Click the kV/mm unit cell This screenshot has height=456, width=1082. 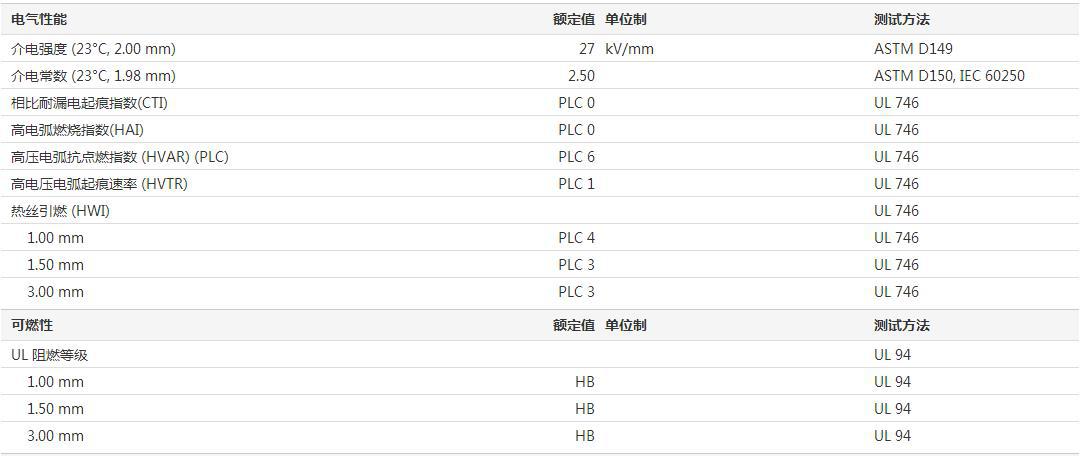coord(629,48)
